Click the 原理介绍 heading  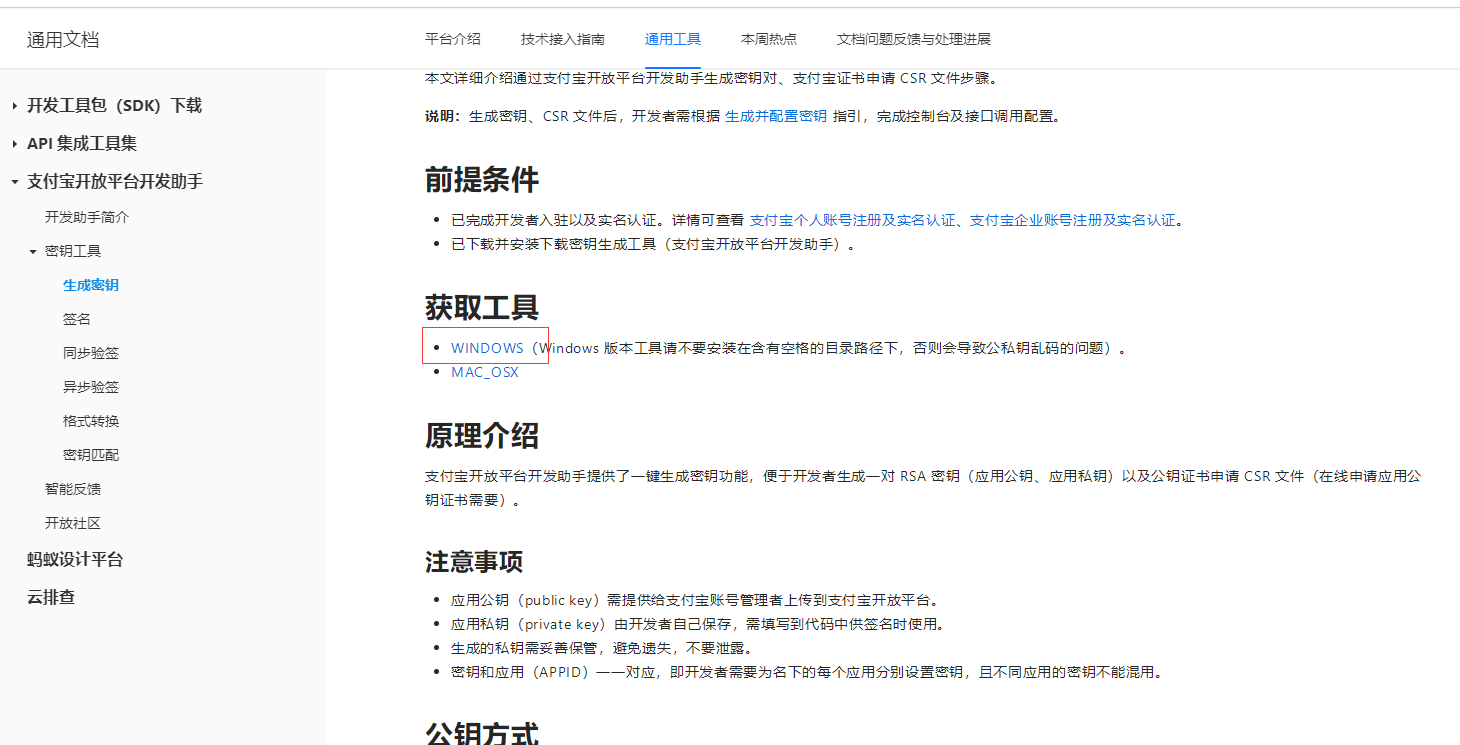pyautogui.click(x=482, y=435)
